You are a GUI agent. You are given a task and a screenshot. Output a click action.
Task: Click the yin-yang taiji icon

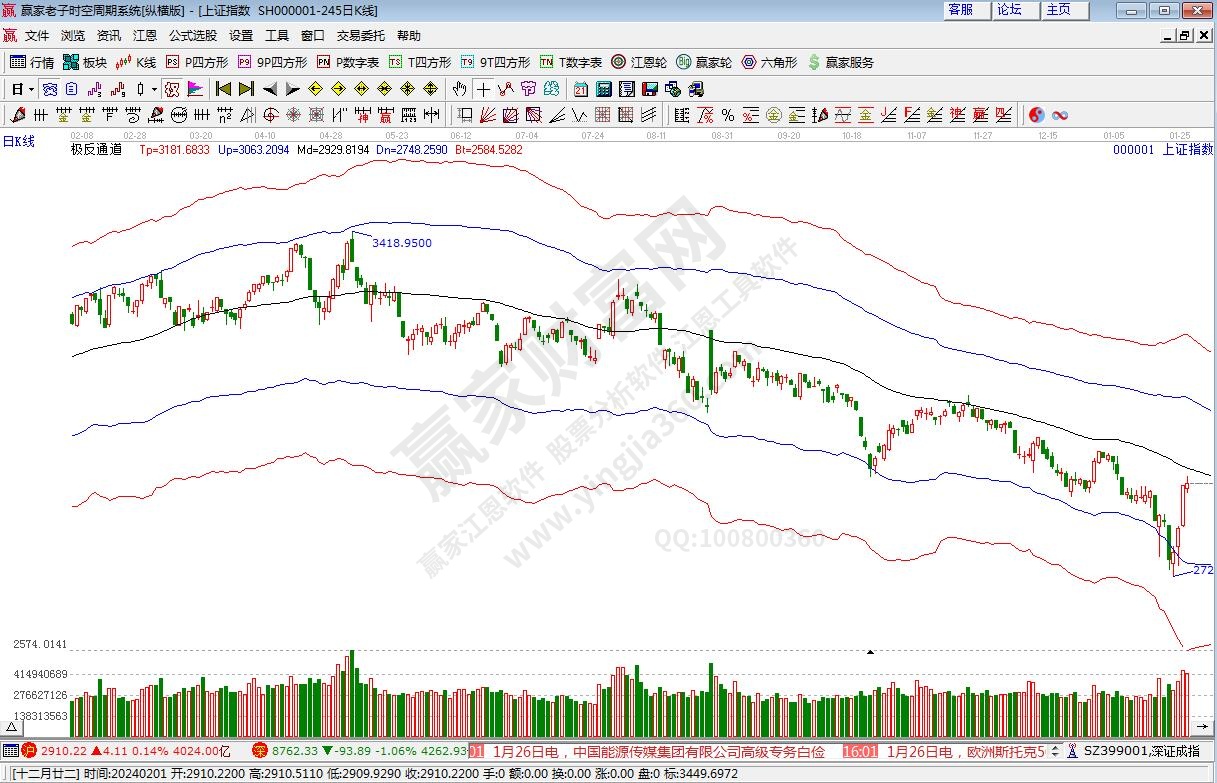point(1036,115)
